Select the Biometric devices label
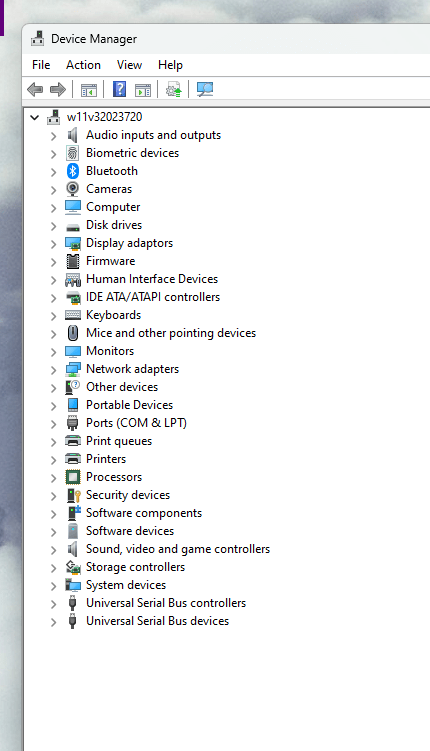 (132, 153)
